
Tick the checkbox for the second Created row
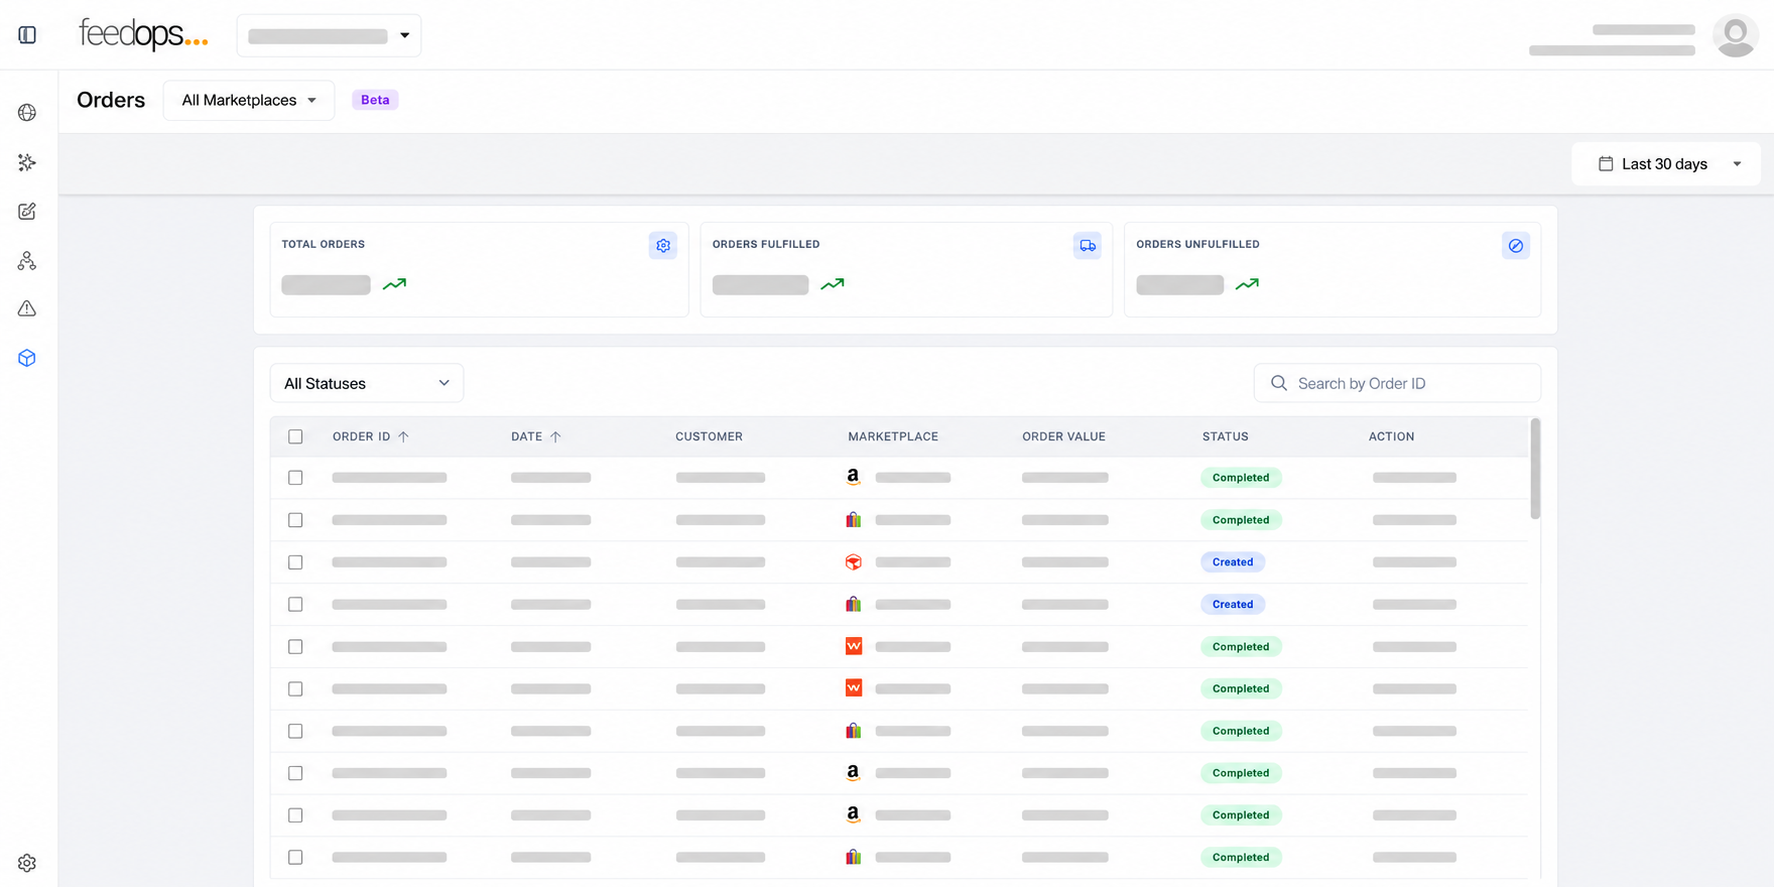(x=295, y=604)
